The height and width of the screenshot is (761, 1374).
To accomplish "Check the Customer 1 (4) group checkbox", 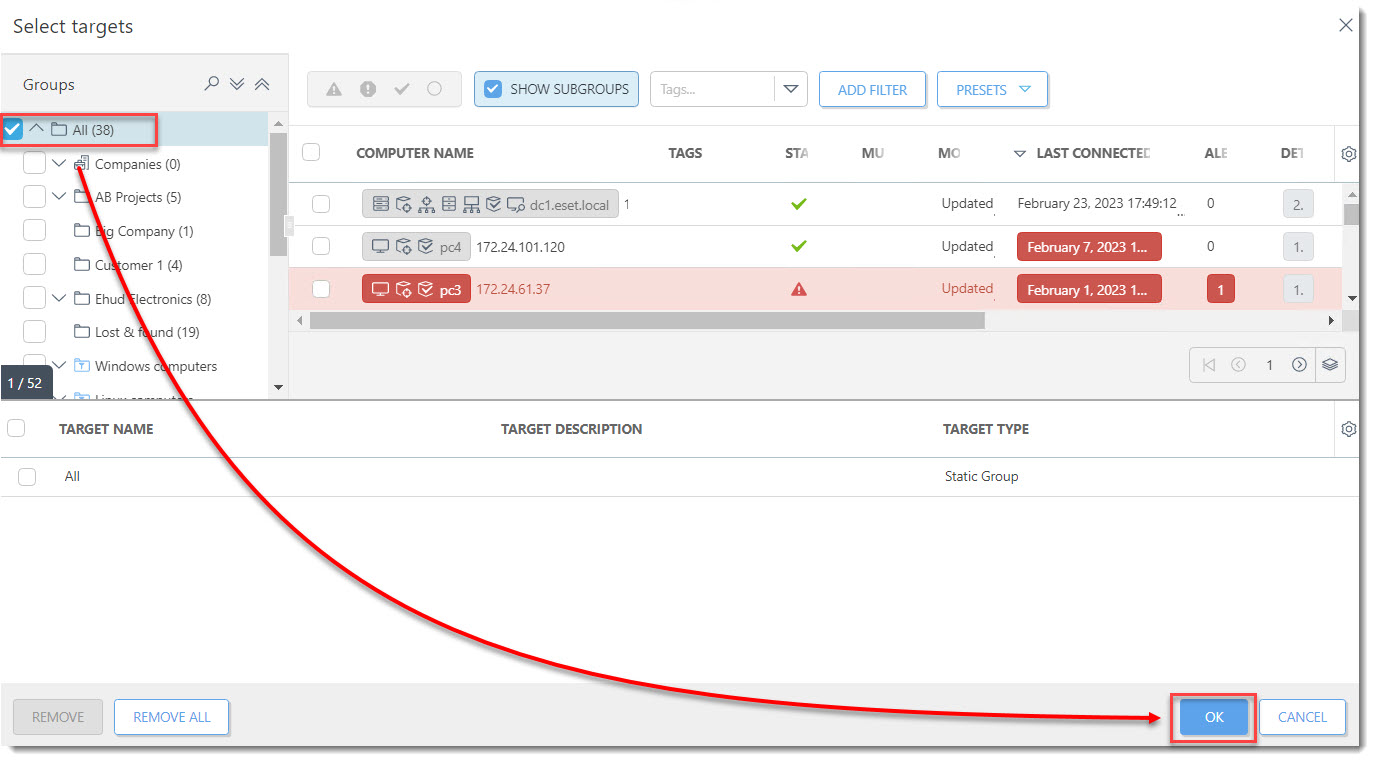I will 34,265.
